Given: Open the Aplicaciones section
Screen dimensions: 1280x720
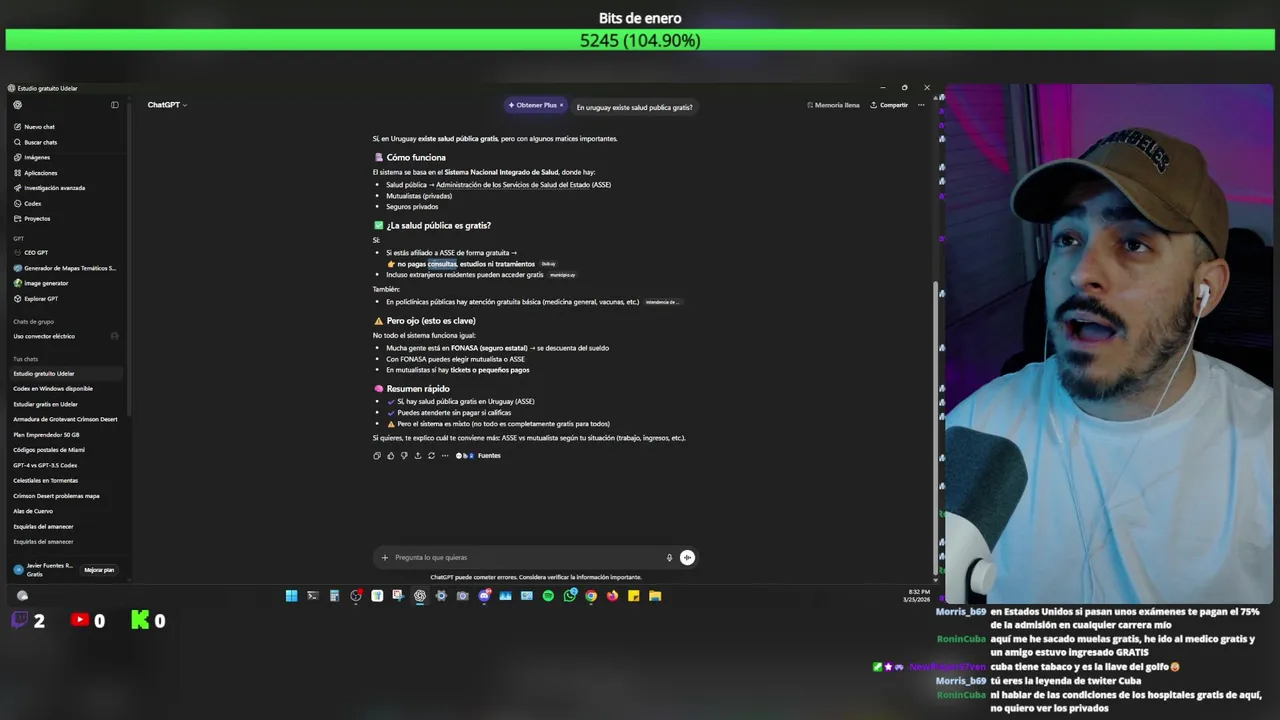Looking at the screenshot, I should point(41,173).
